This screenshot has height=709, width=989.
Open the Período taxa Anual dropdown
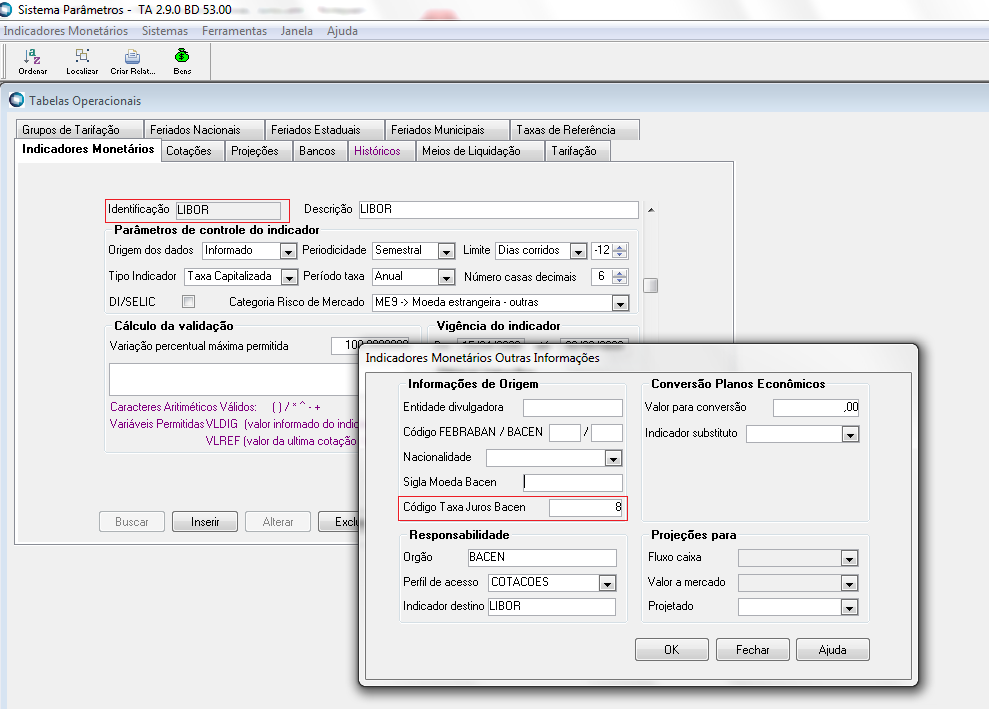pos(446,277)
